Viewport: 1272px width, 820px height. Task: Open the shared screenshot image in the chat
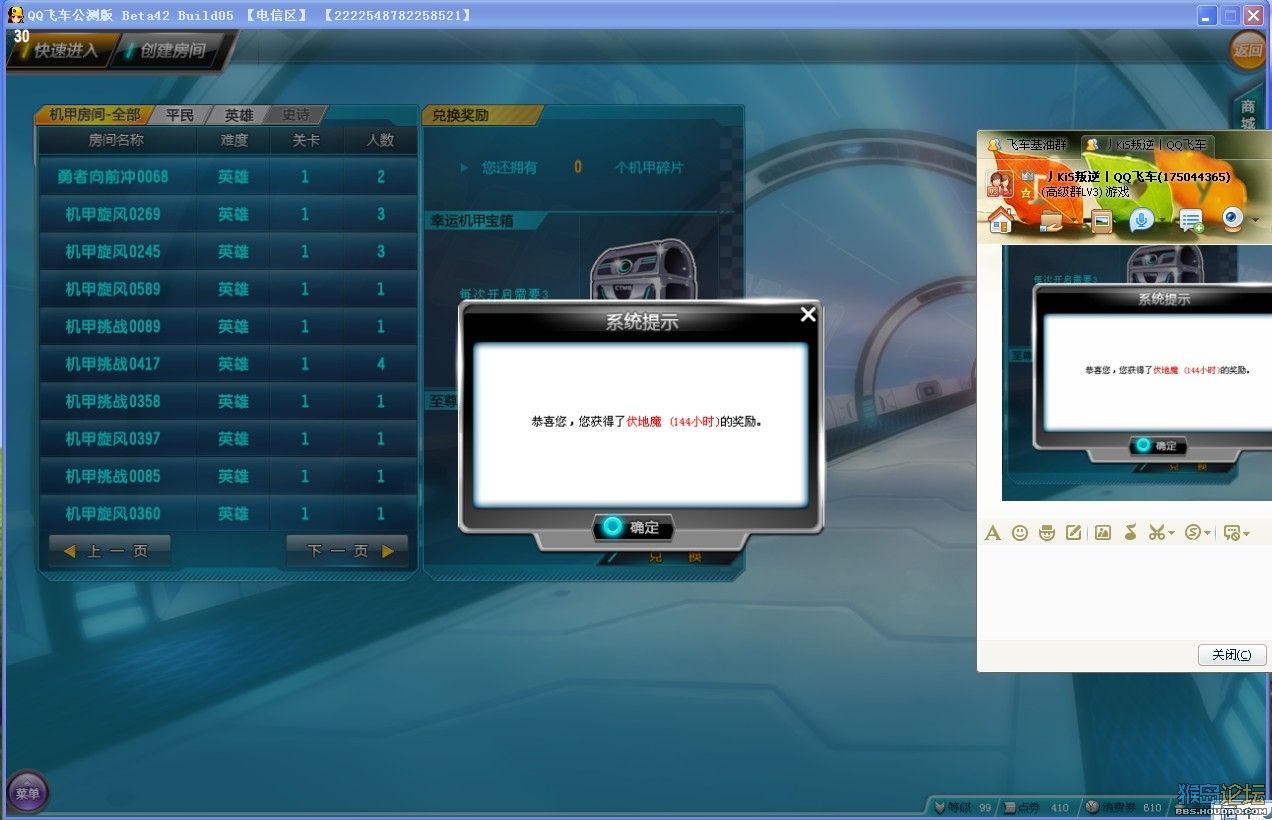1137,372
